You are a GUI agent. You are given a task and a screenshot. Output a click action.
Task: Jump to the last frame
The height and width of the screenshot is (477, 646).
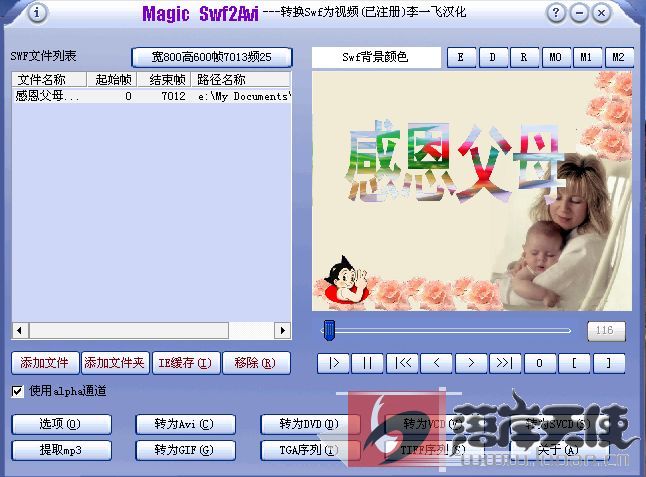(506, 363)
